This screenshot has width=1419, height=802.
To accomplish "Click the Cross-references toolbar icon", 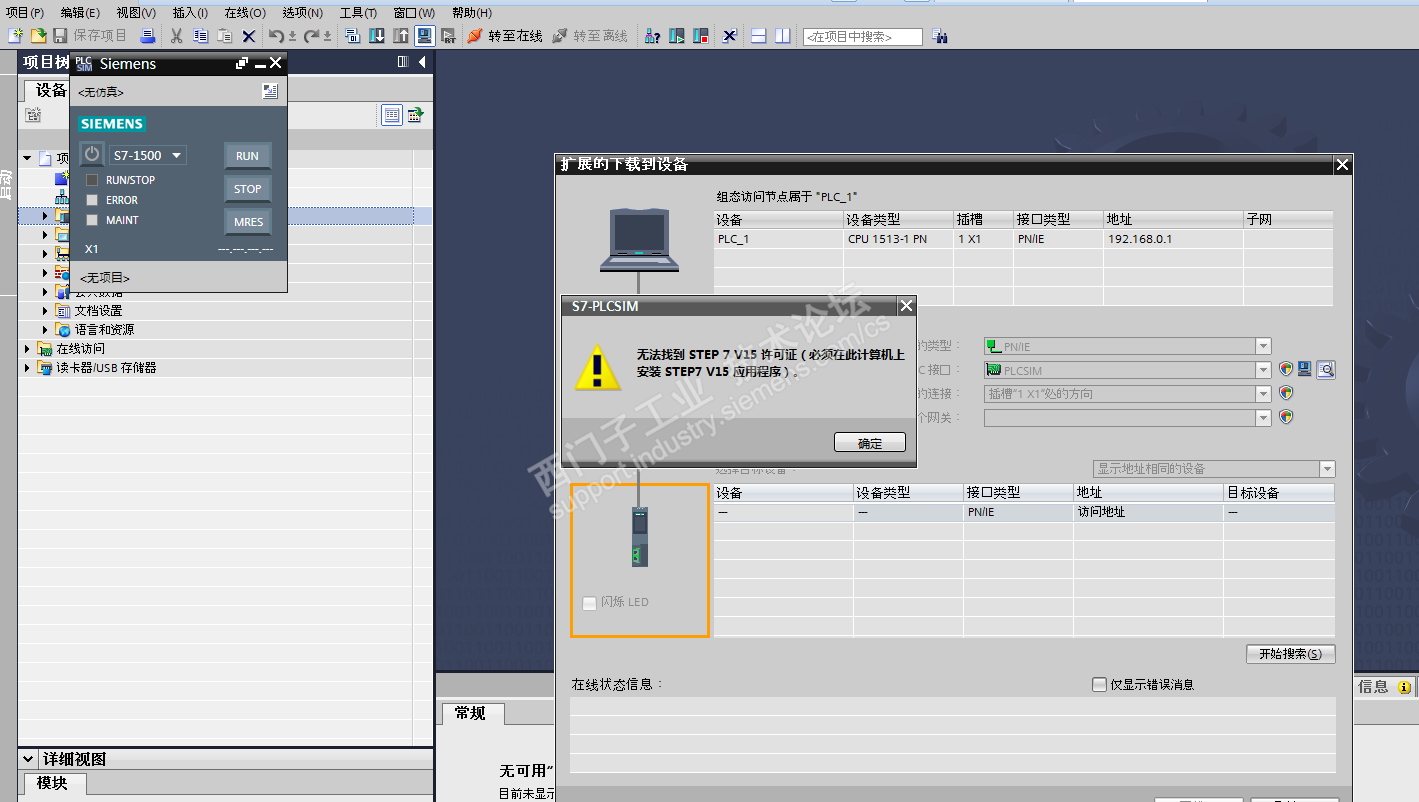I will tap(730, 36).
